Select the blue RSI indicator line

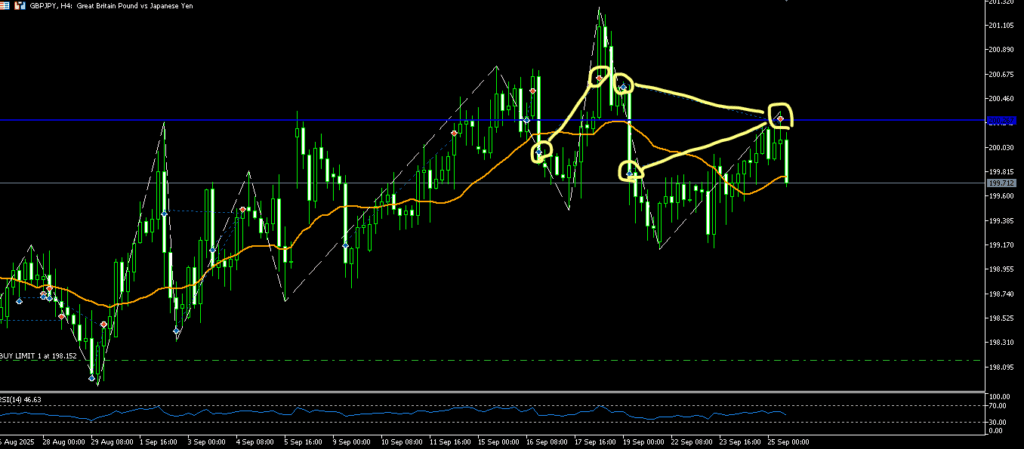click(400, 411)
